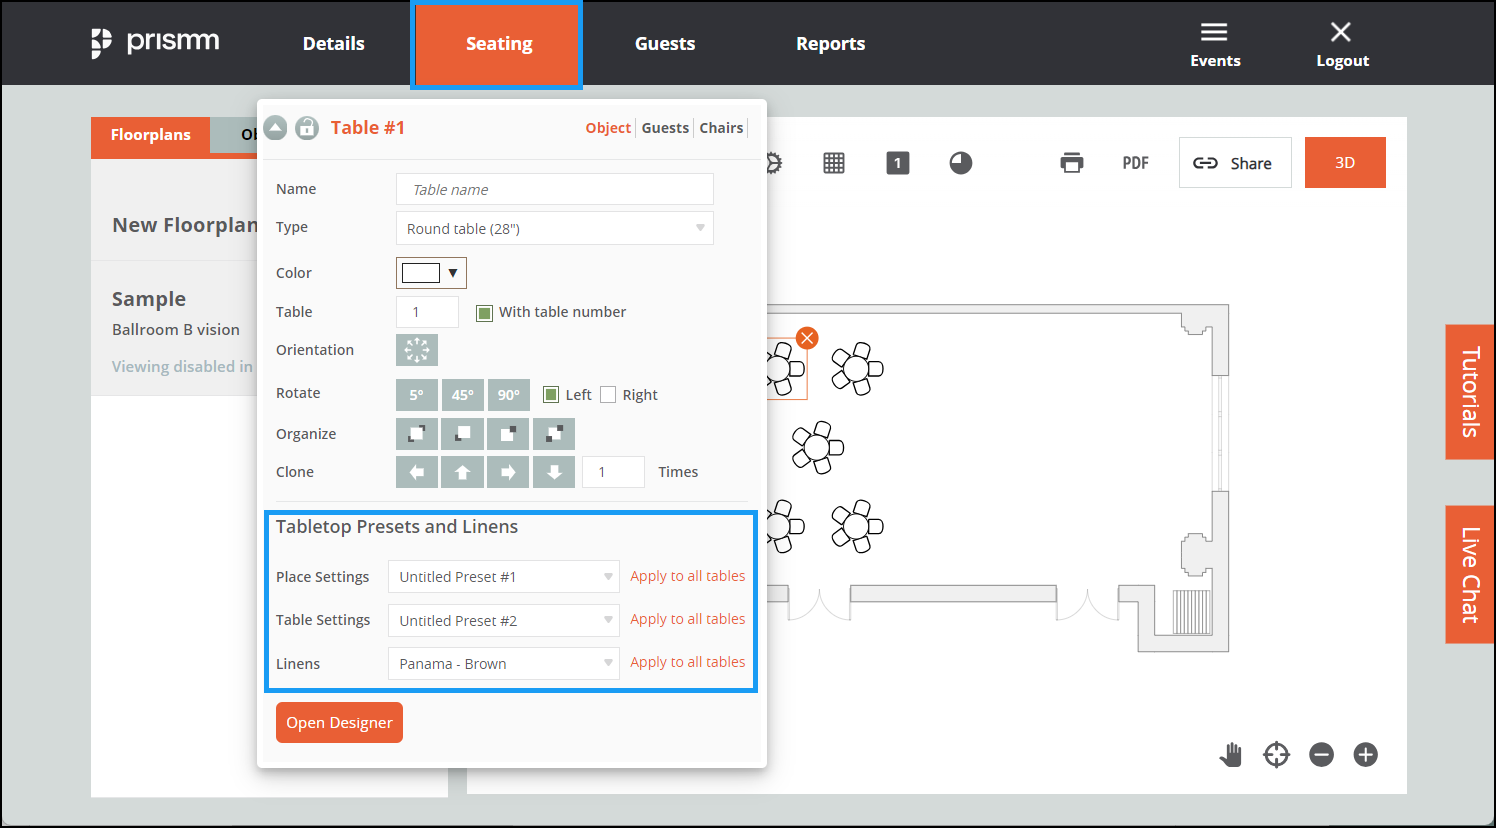
Task: Click the Orientation arrows icon
Action: click(x=417, y=350)
